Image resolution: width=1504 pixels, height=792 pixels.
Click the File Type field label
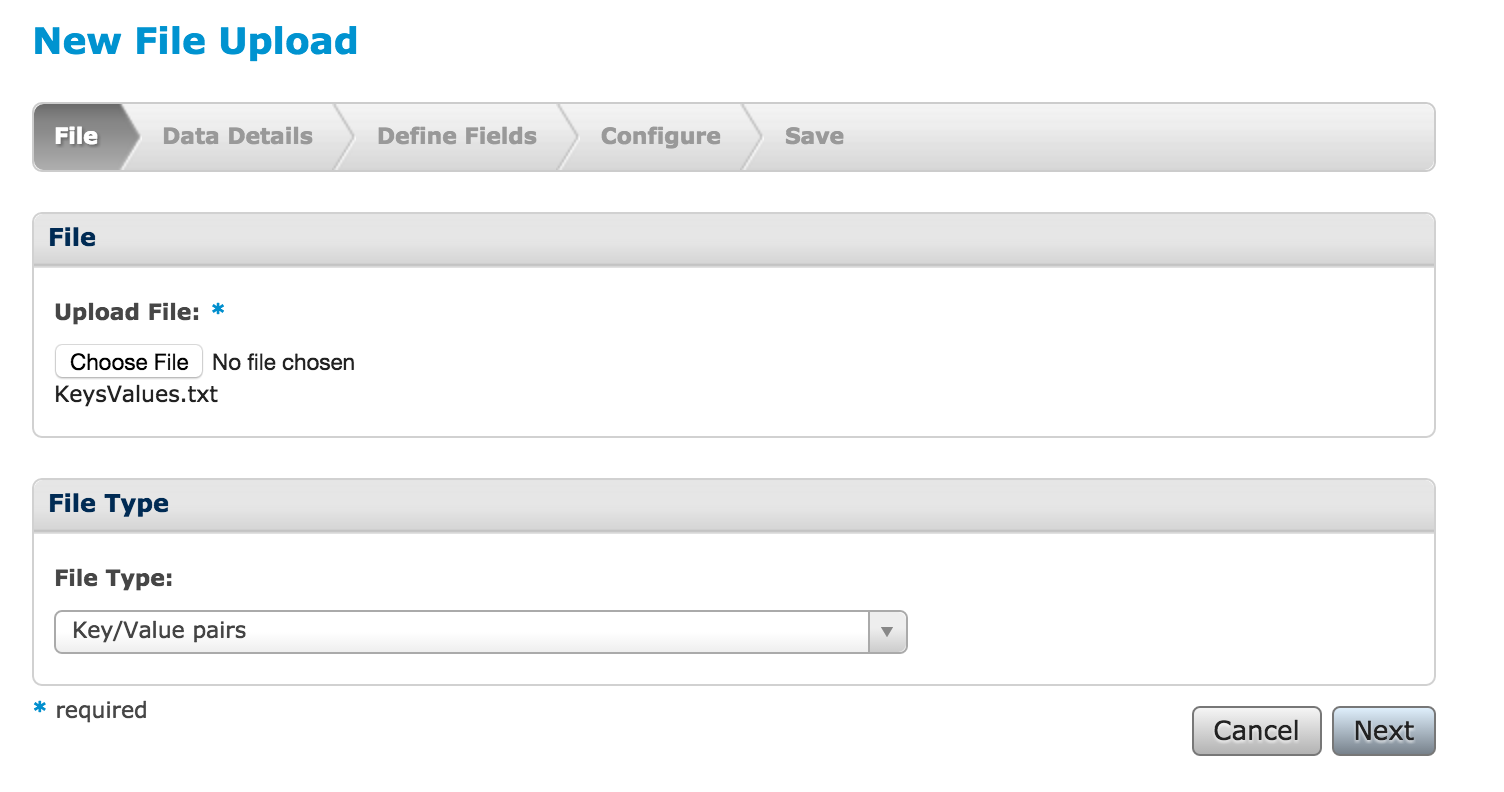coord(114,578)
